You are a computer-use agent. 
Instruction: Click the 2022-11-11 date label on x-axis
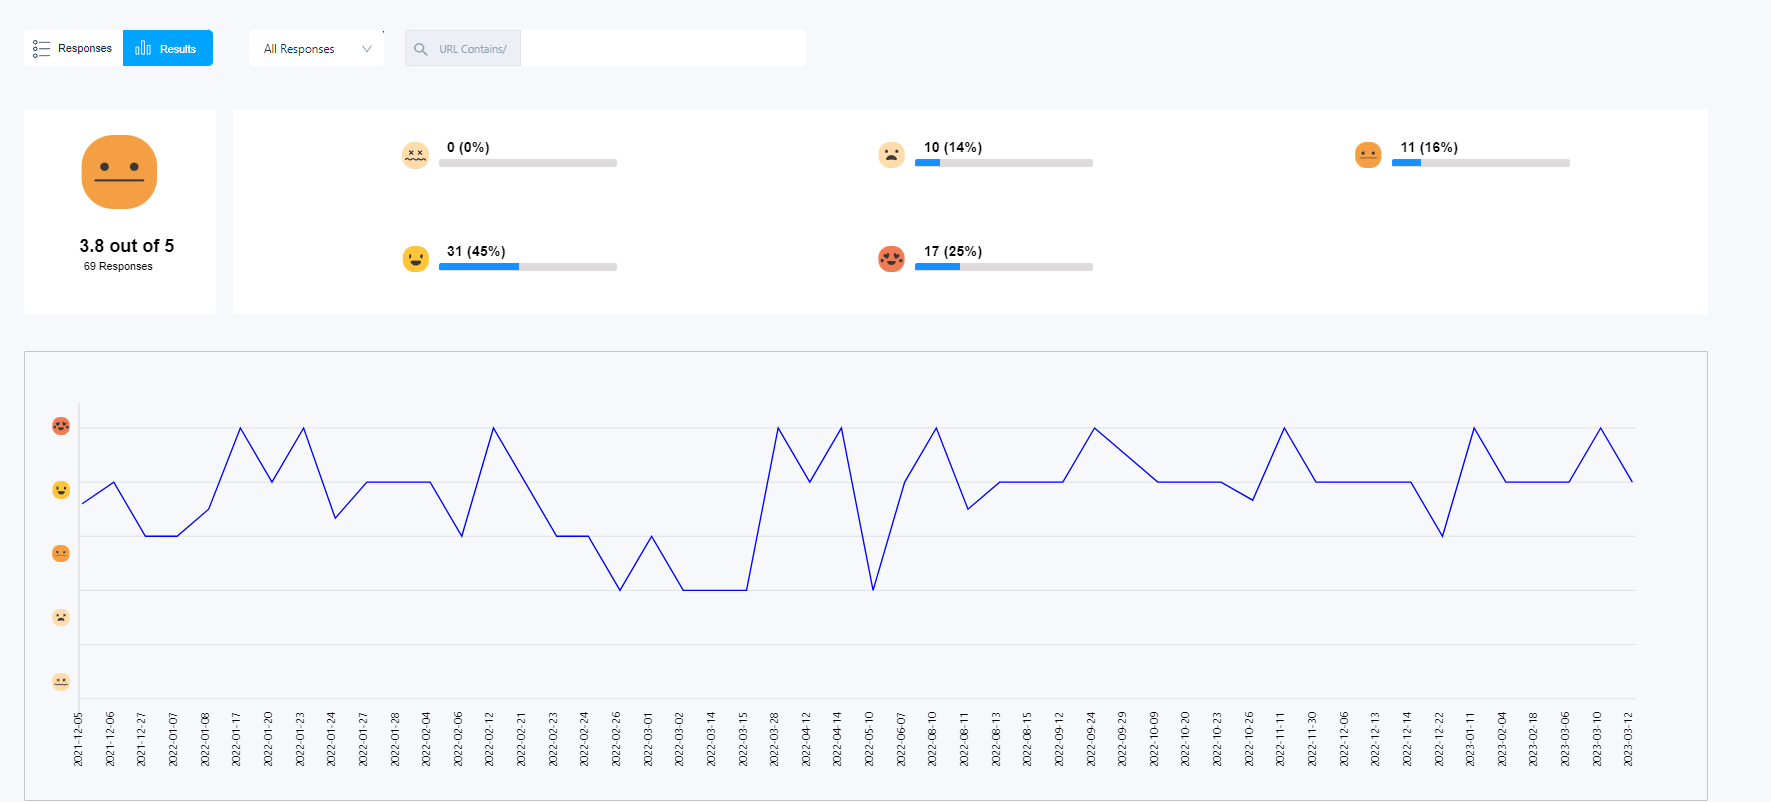tap(1280, 740)
